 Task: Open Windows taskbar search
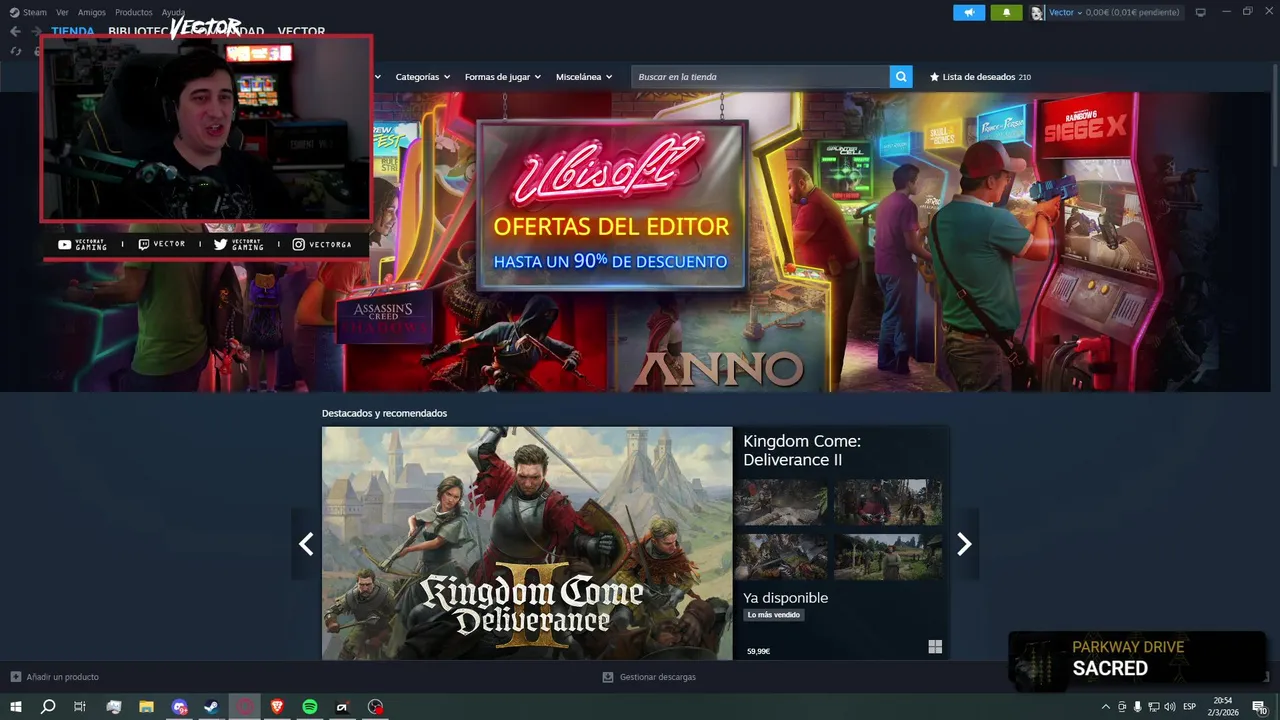pyautogui.click(x=47, y=707)
